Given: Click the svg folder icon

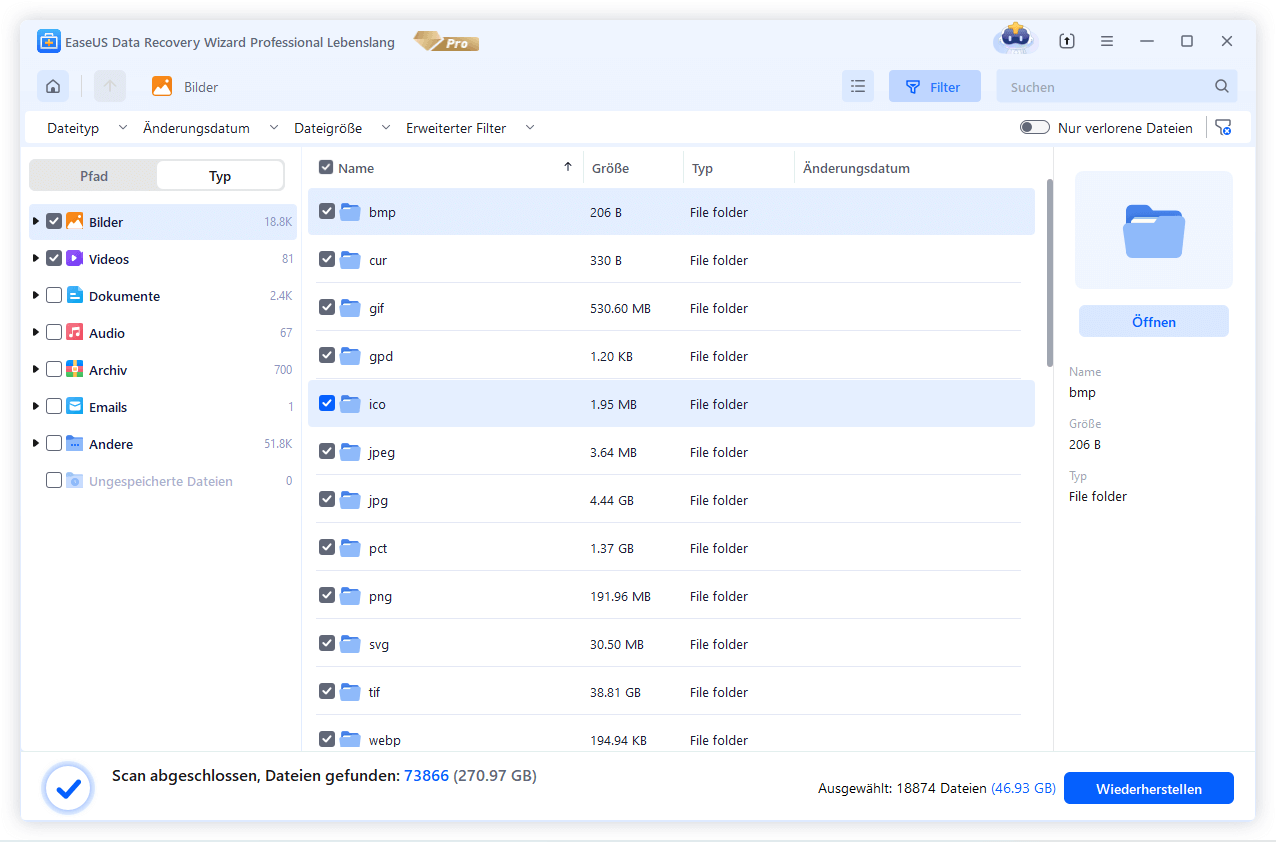Looking at the screenshot, I should click(x=350, y=644).
